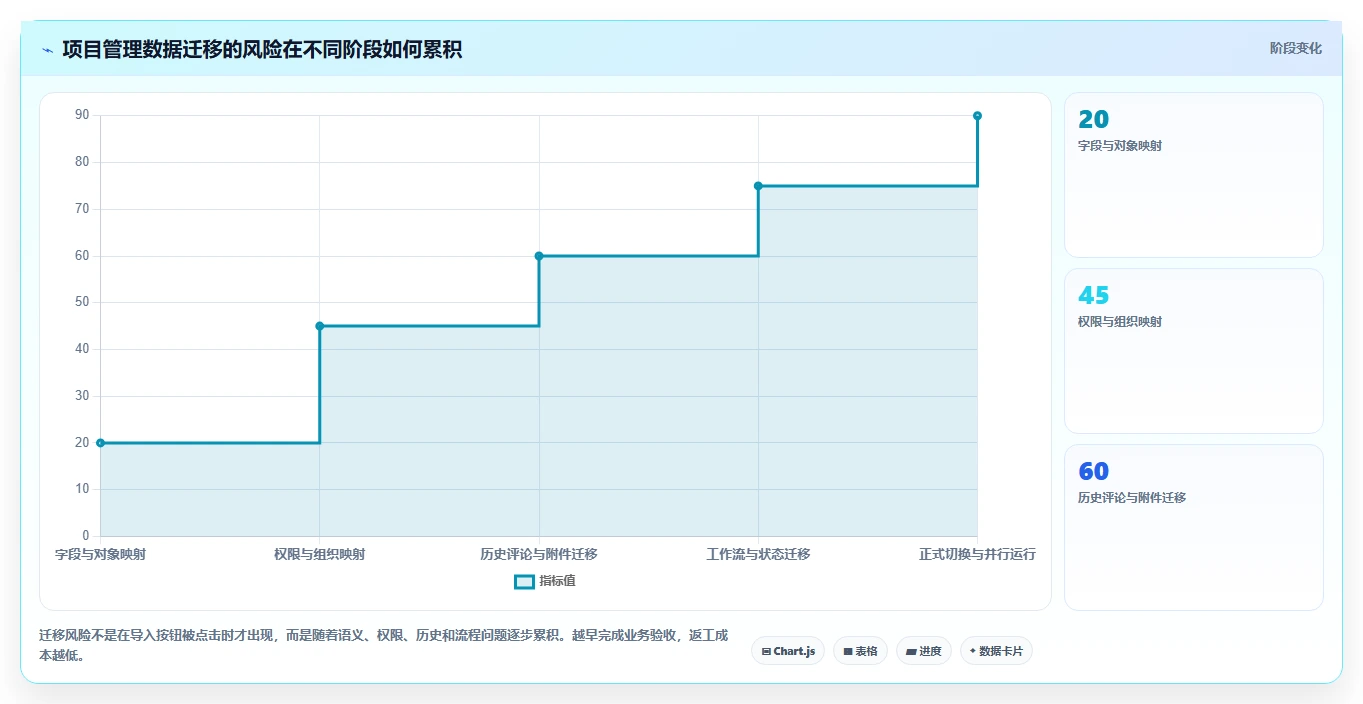Click the bar icon in the 进度 chip
This screenshot has height=704, width=1363.
coord(911,651)
